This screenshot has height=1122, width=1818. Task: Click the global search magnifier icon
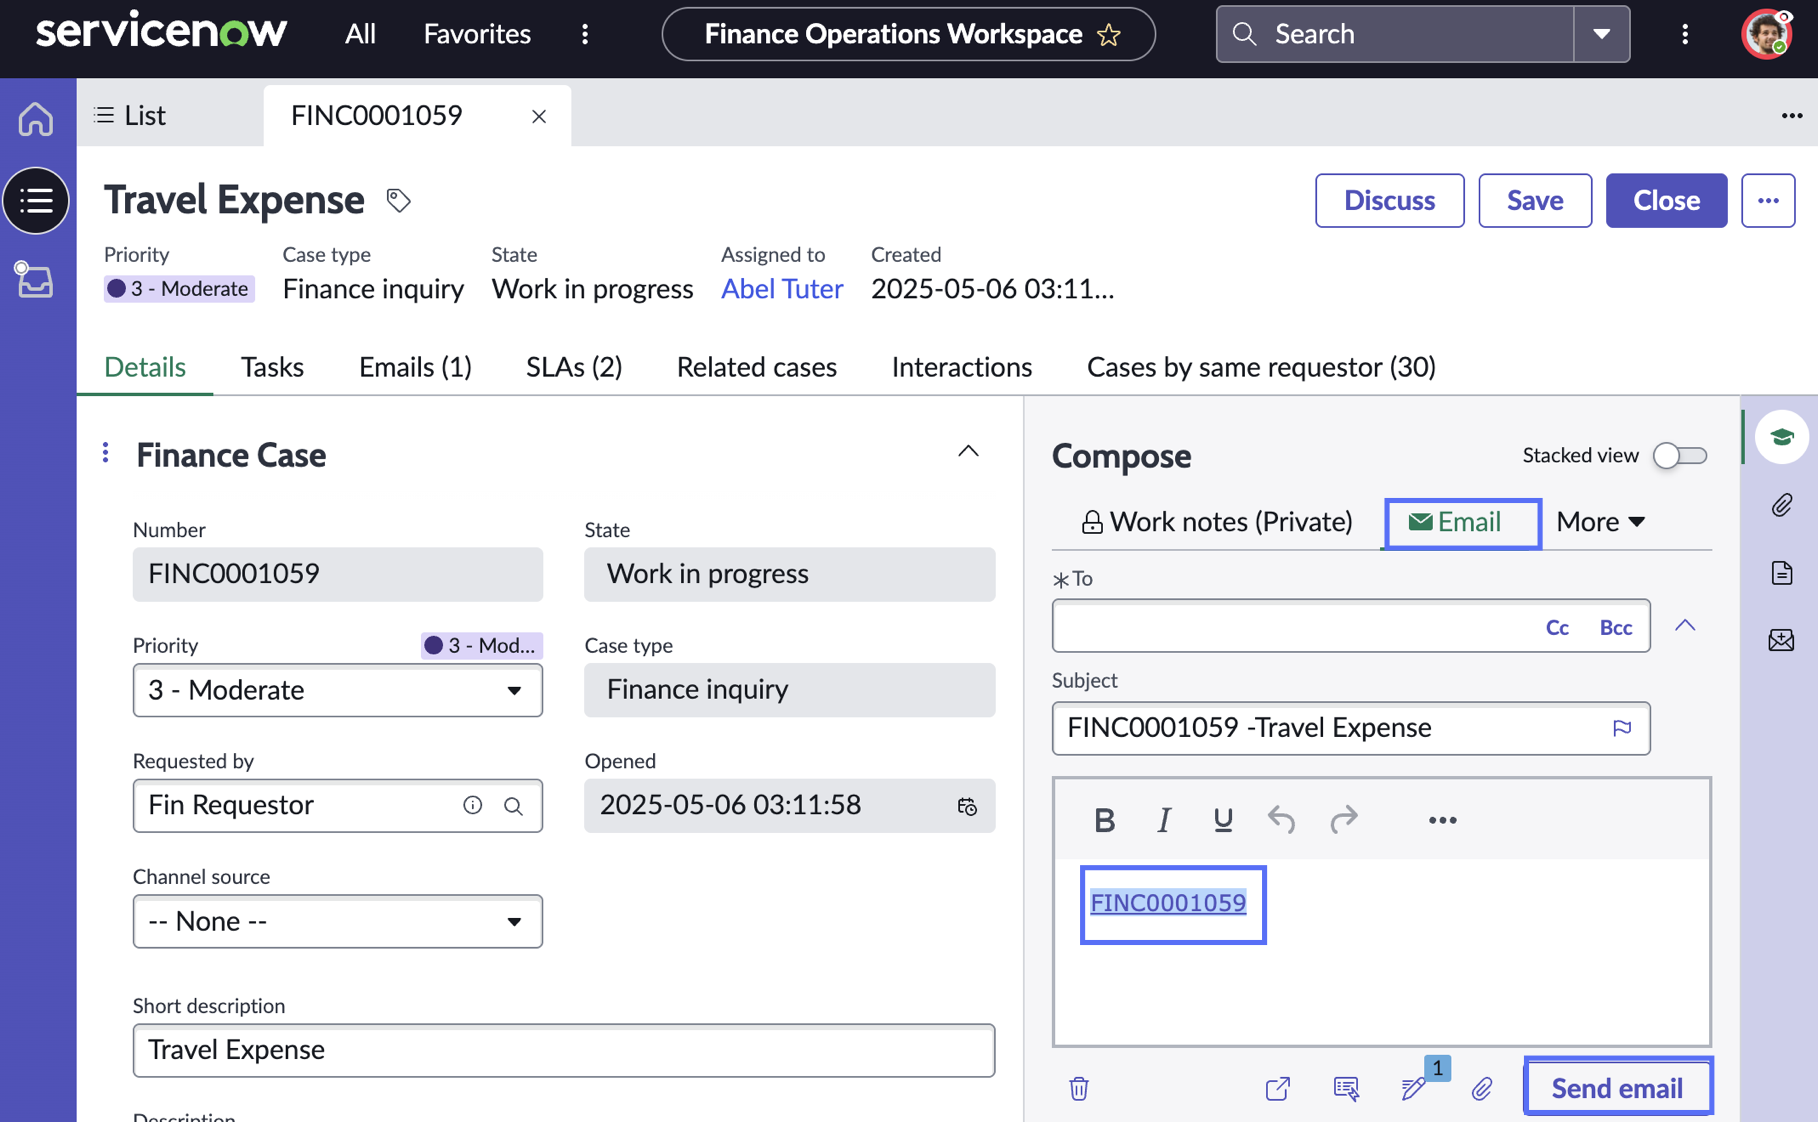click(1244, 34)
